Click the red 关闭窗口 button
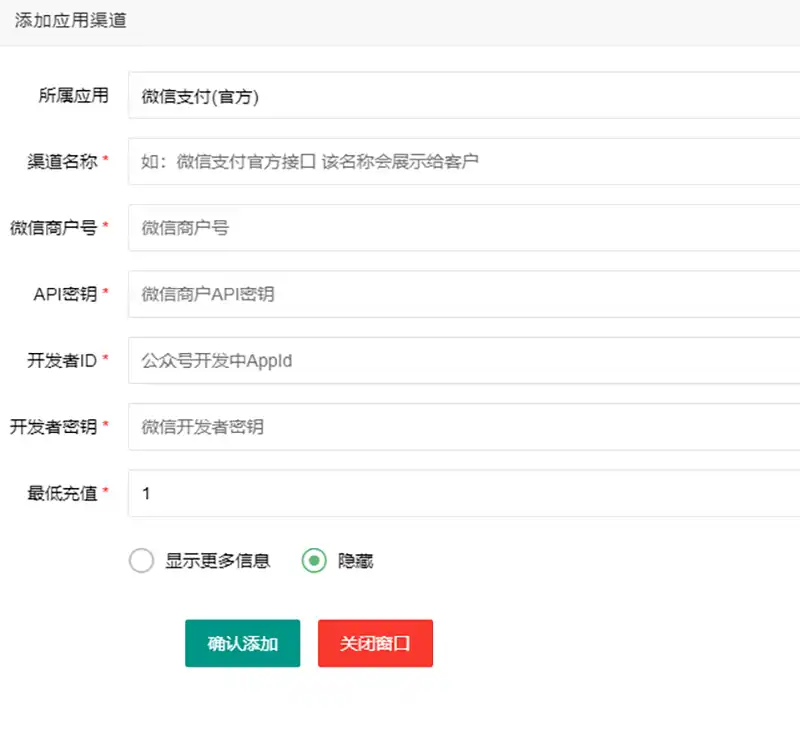800x736 pixels. point(375,643)
